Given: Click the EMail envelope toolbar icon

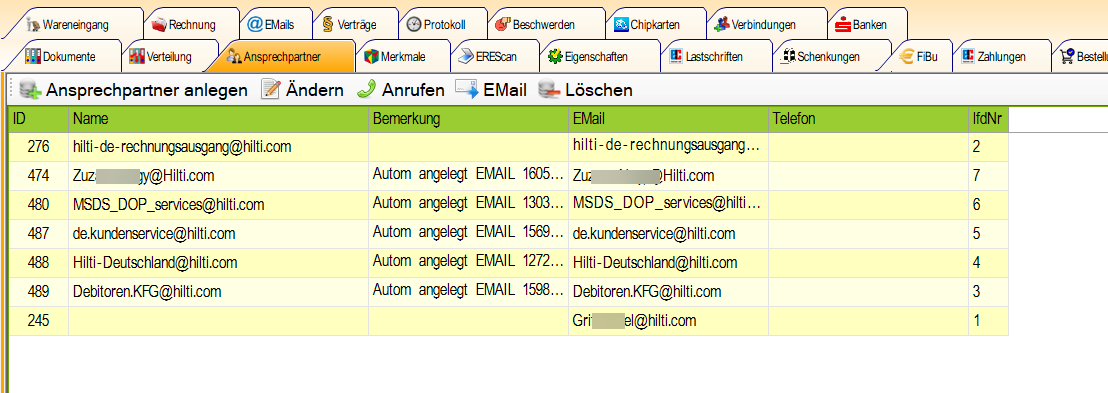Looking at the screenshot, I should coord(467,90).
